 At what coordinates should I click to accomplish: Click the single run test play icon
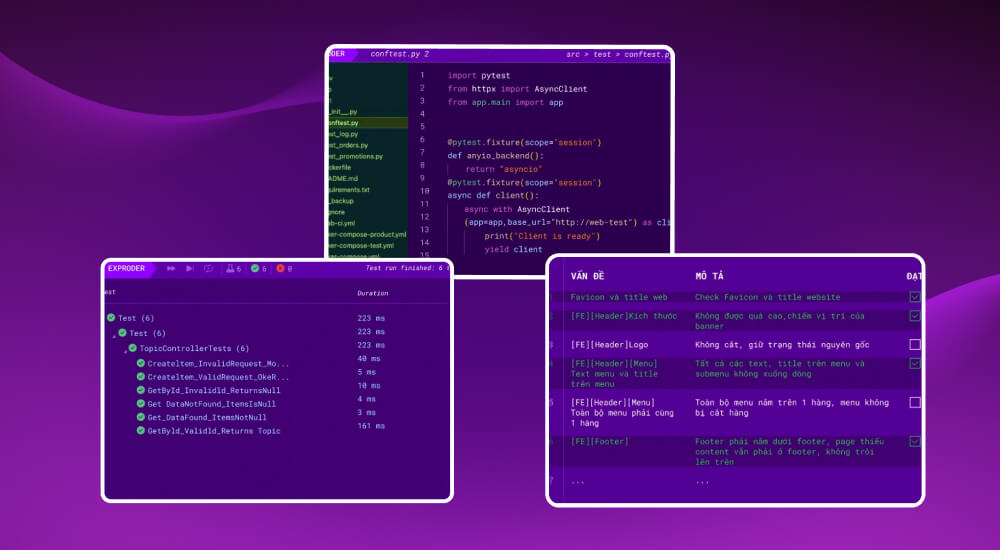pyautogui.click(x=189, y=269)
